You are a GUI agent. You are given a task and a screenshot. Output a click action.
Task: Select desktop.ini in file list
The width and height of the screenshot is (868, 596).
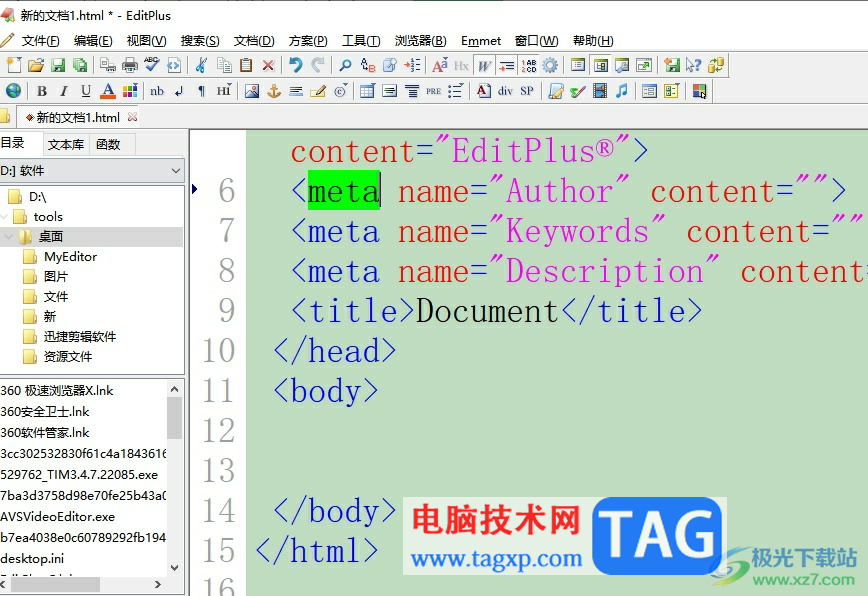pos(32,558)
